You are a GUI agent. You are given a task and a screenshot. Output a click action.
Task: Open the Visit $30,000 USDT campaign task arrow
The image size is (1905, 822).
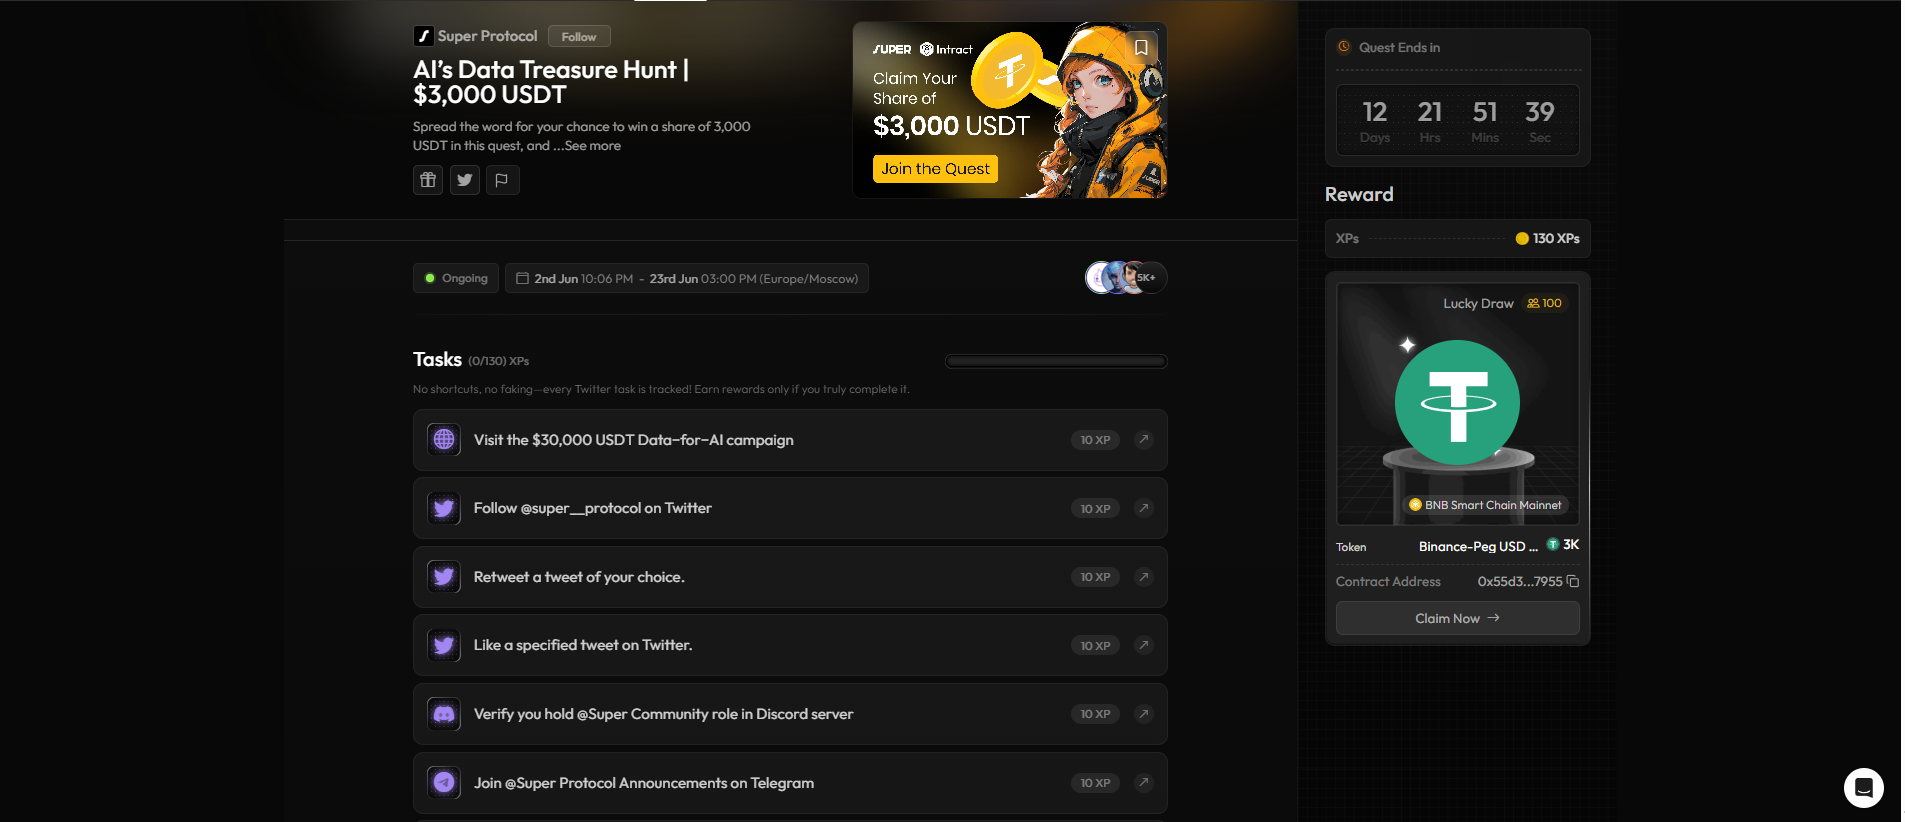tap(1144, 440)
